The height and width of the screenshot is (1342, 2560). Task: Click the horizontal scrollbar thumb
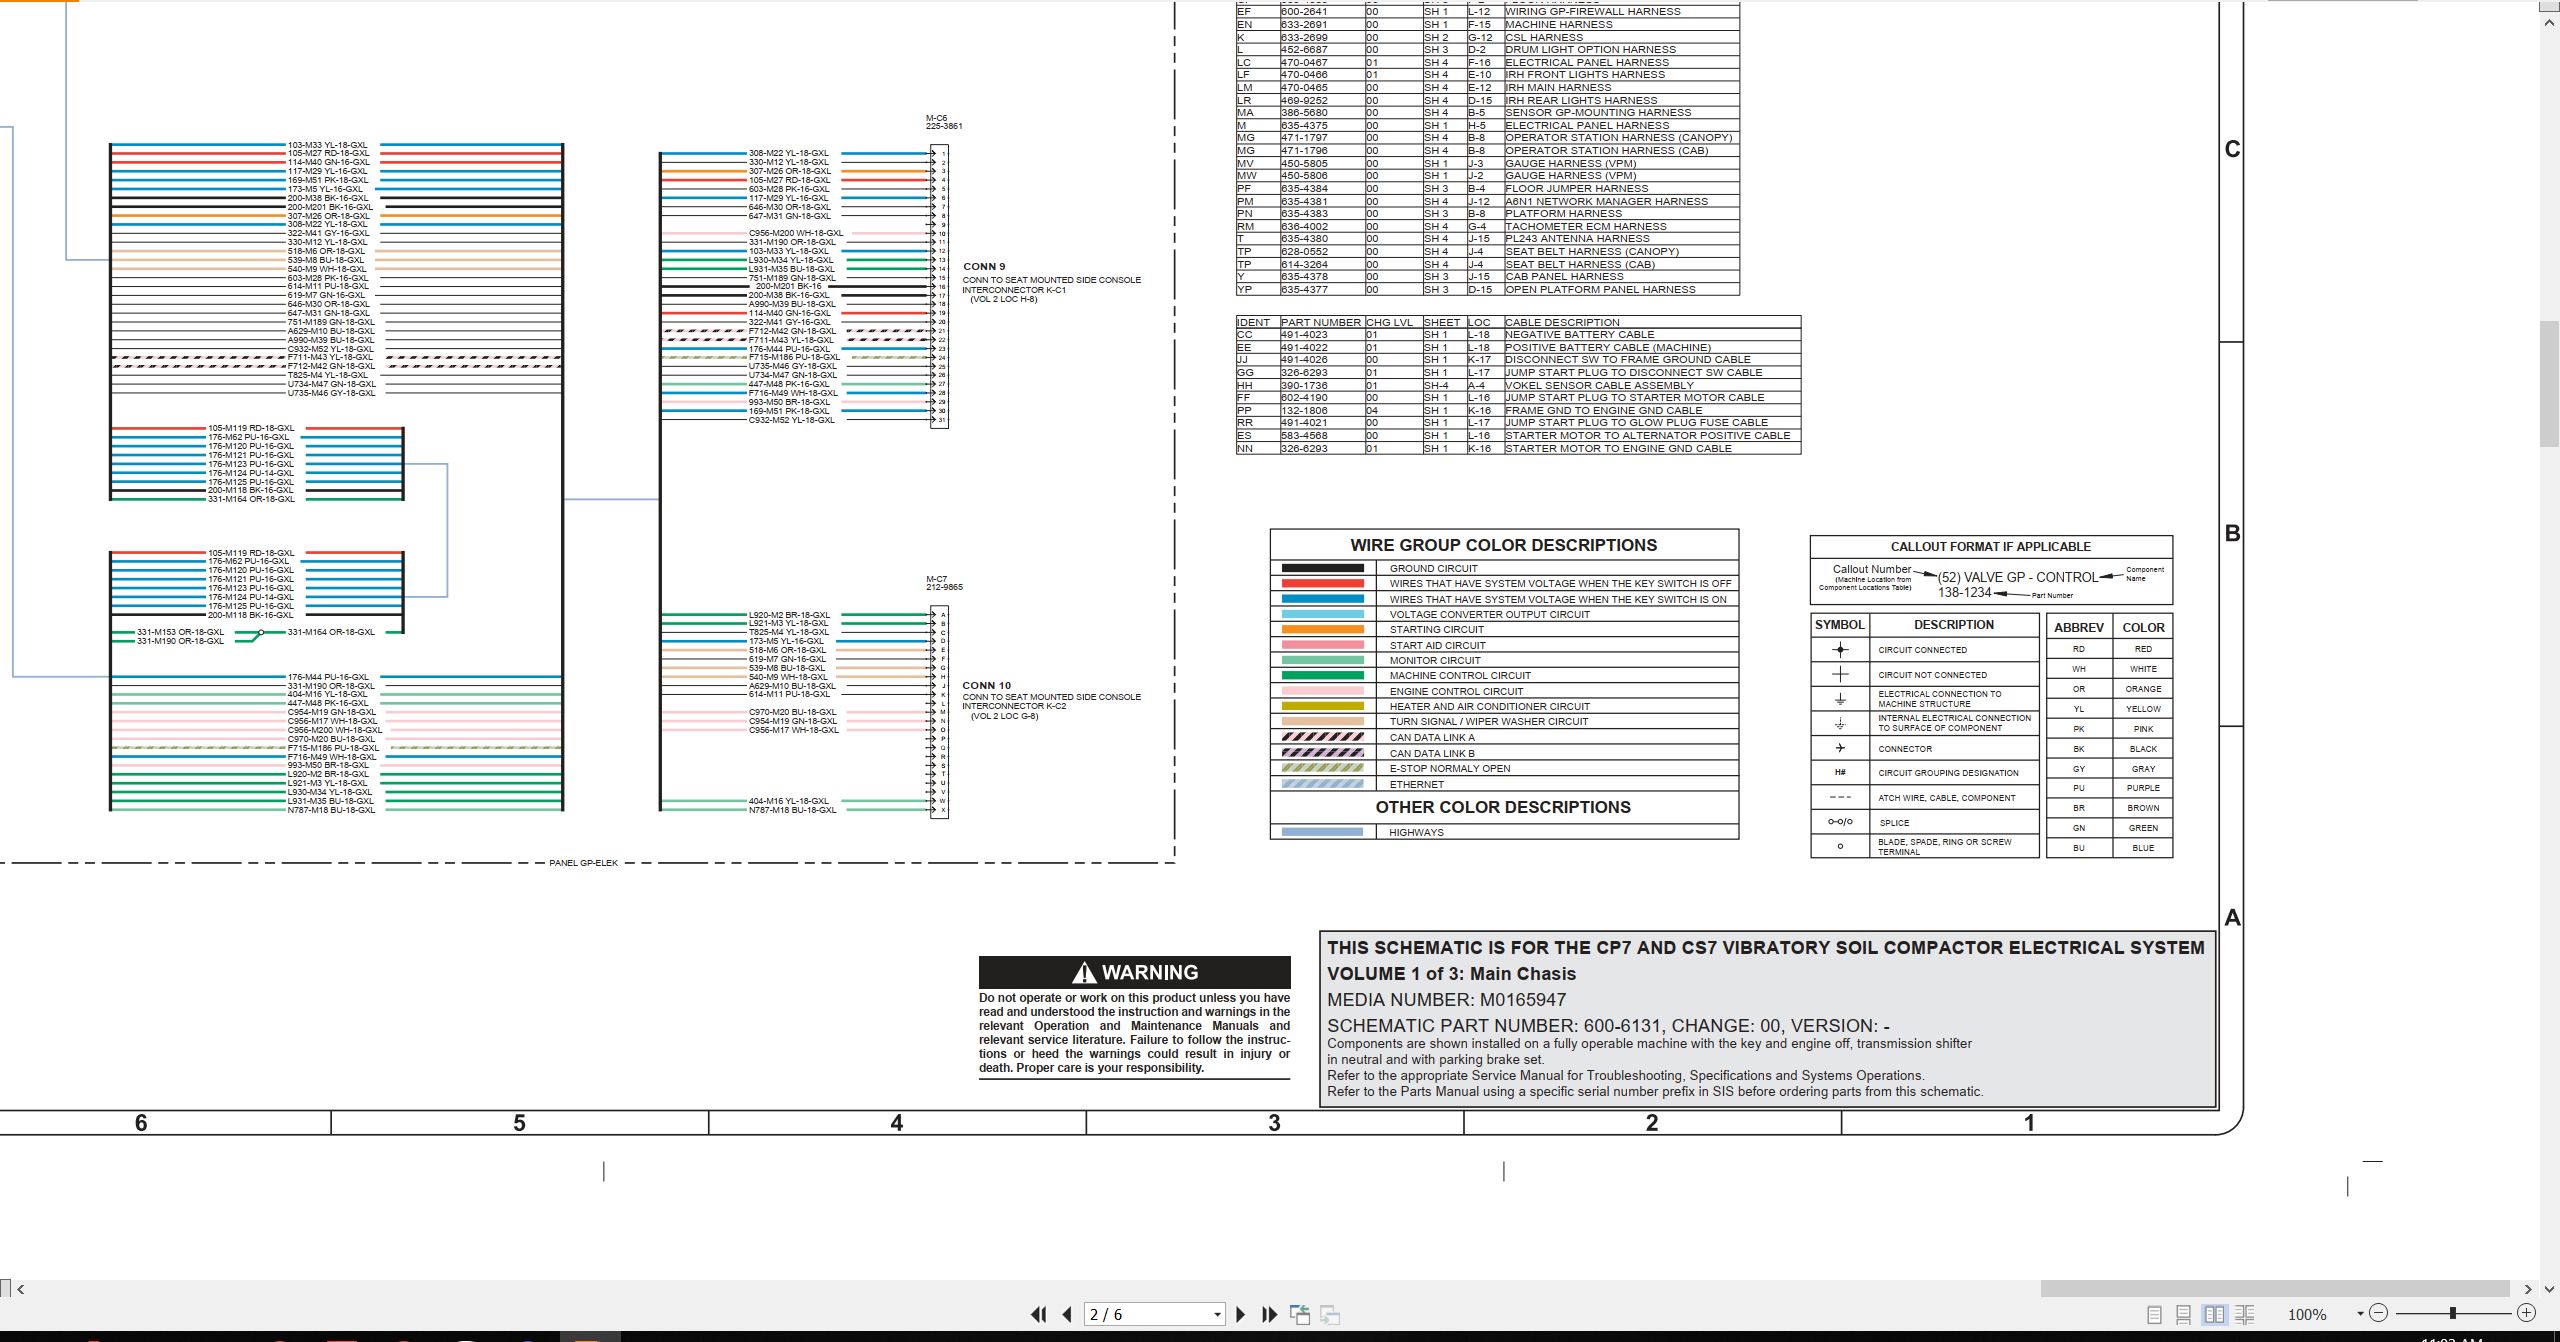(x=2275, y=1289)
